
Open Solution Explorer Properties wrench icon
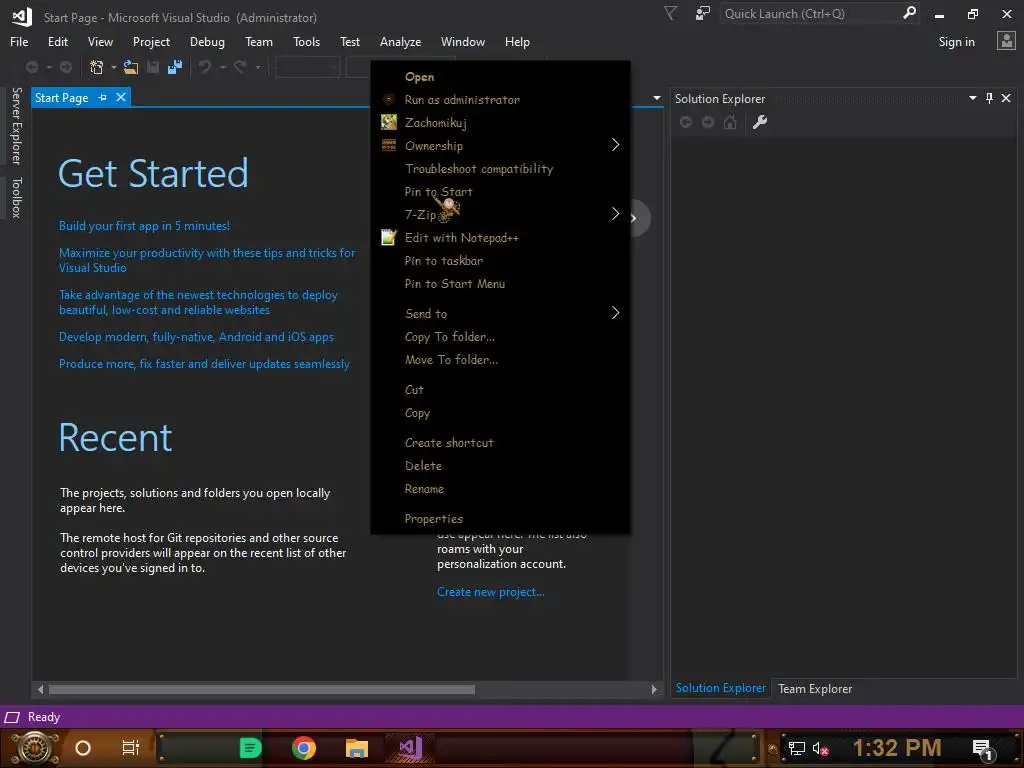pyautogui.click(x=760, y=122)
